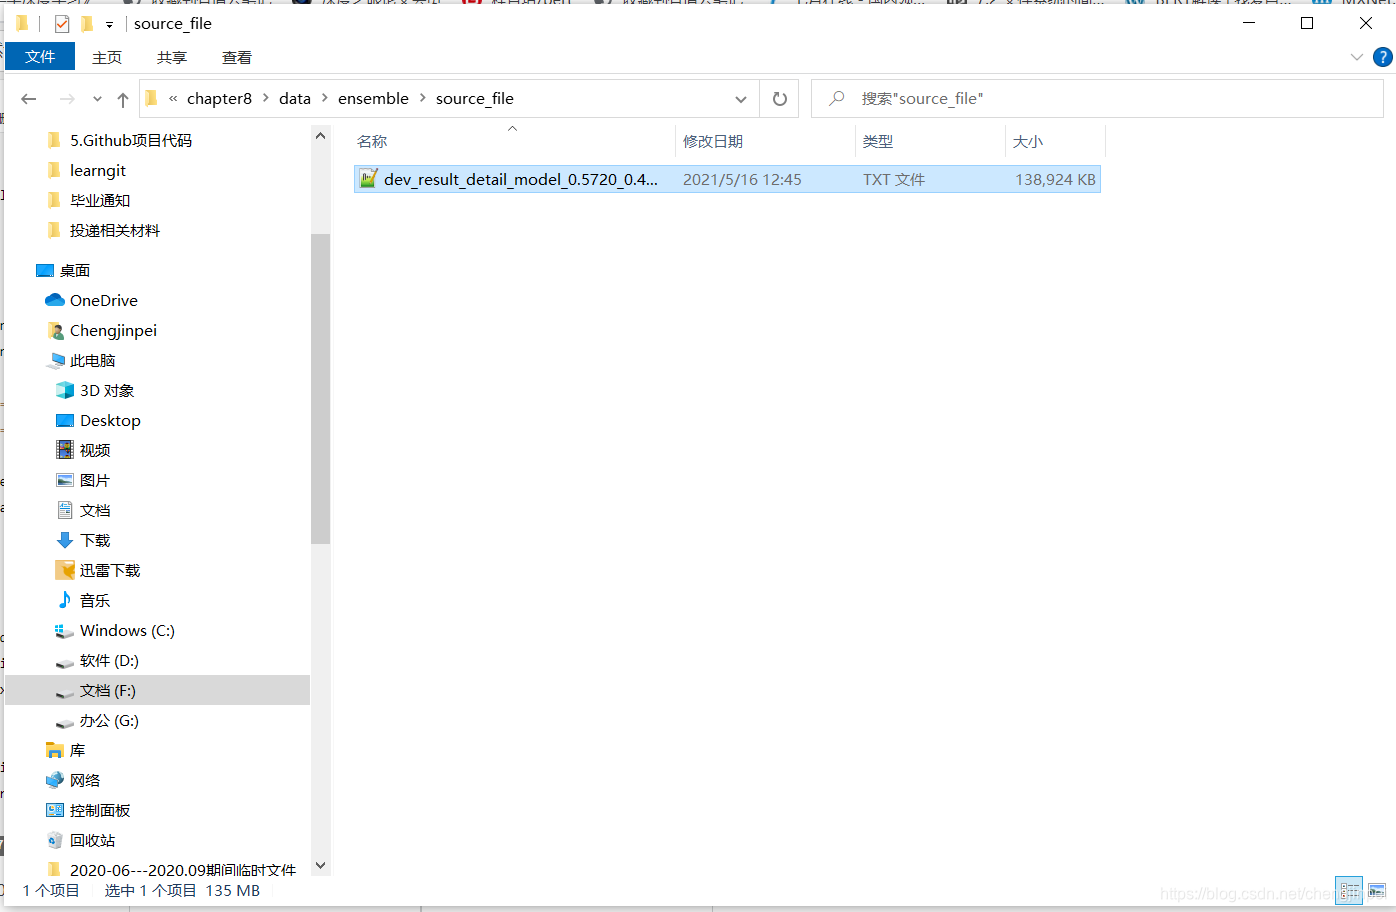
Task: Sort by the 修改日期 column header
Action: click(x=713, y=142)
